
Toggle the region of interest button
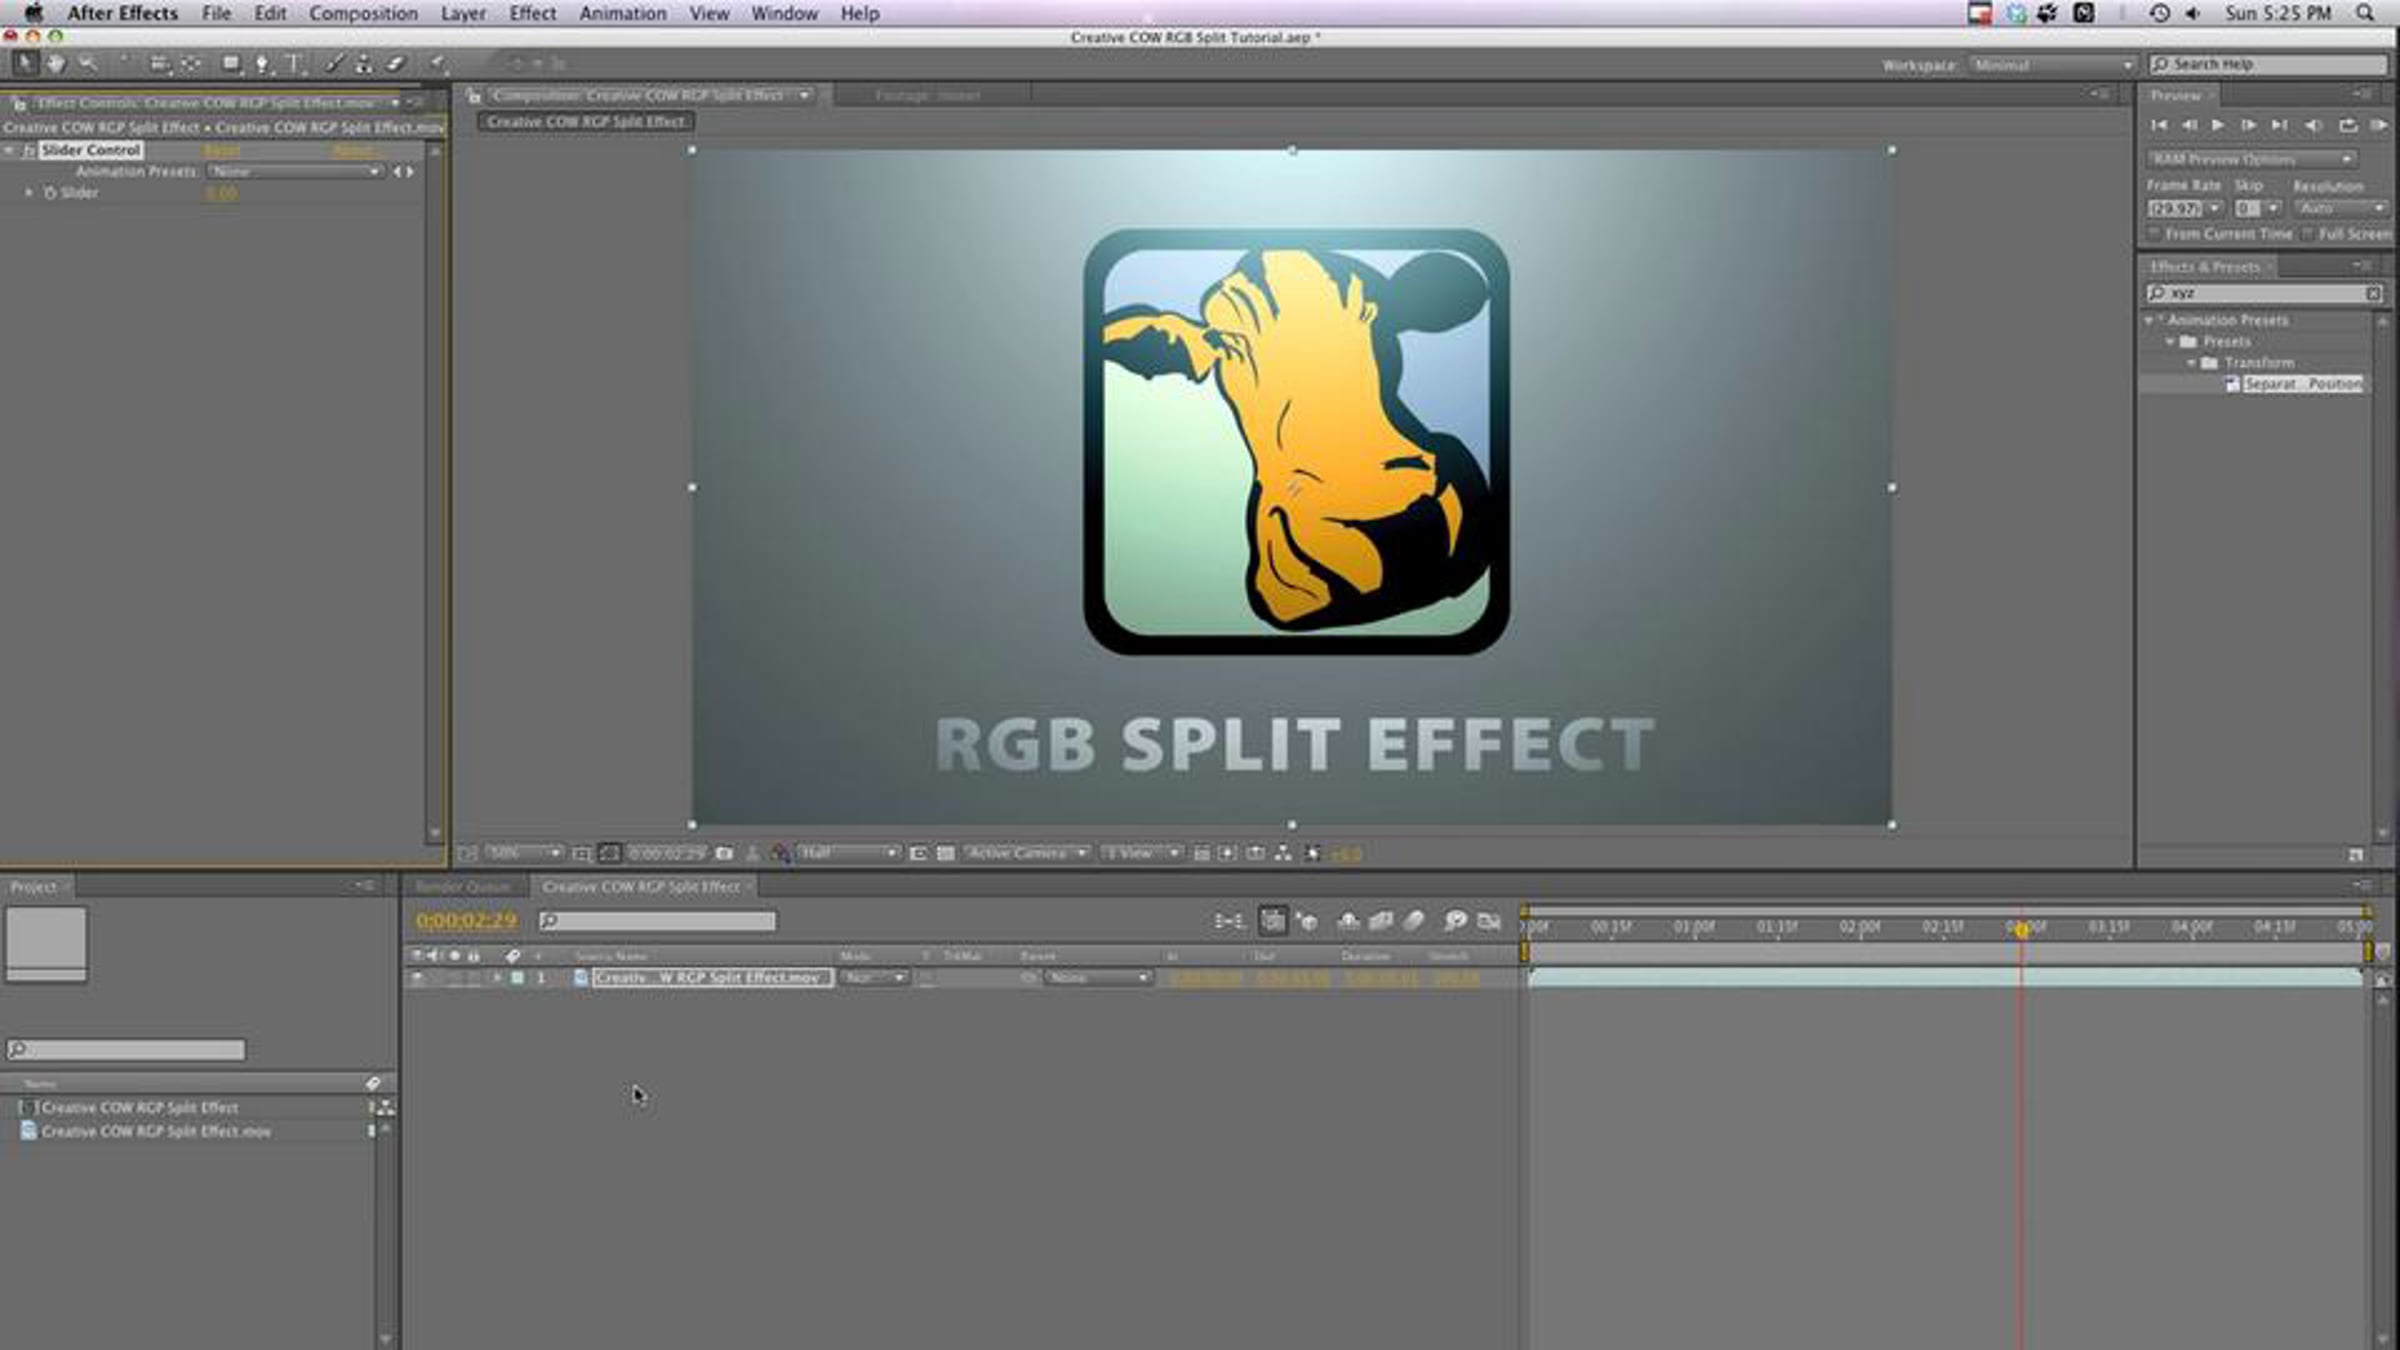coord(918,853)
